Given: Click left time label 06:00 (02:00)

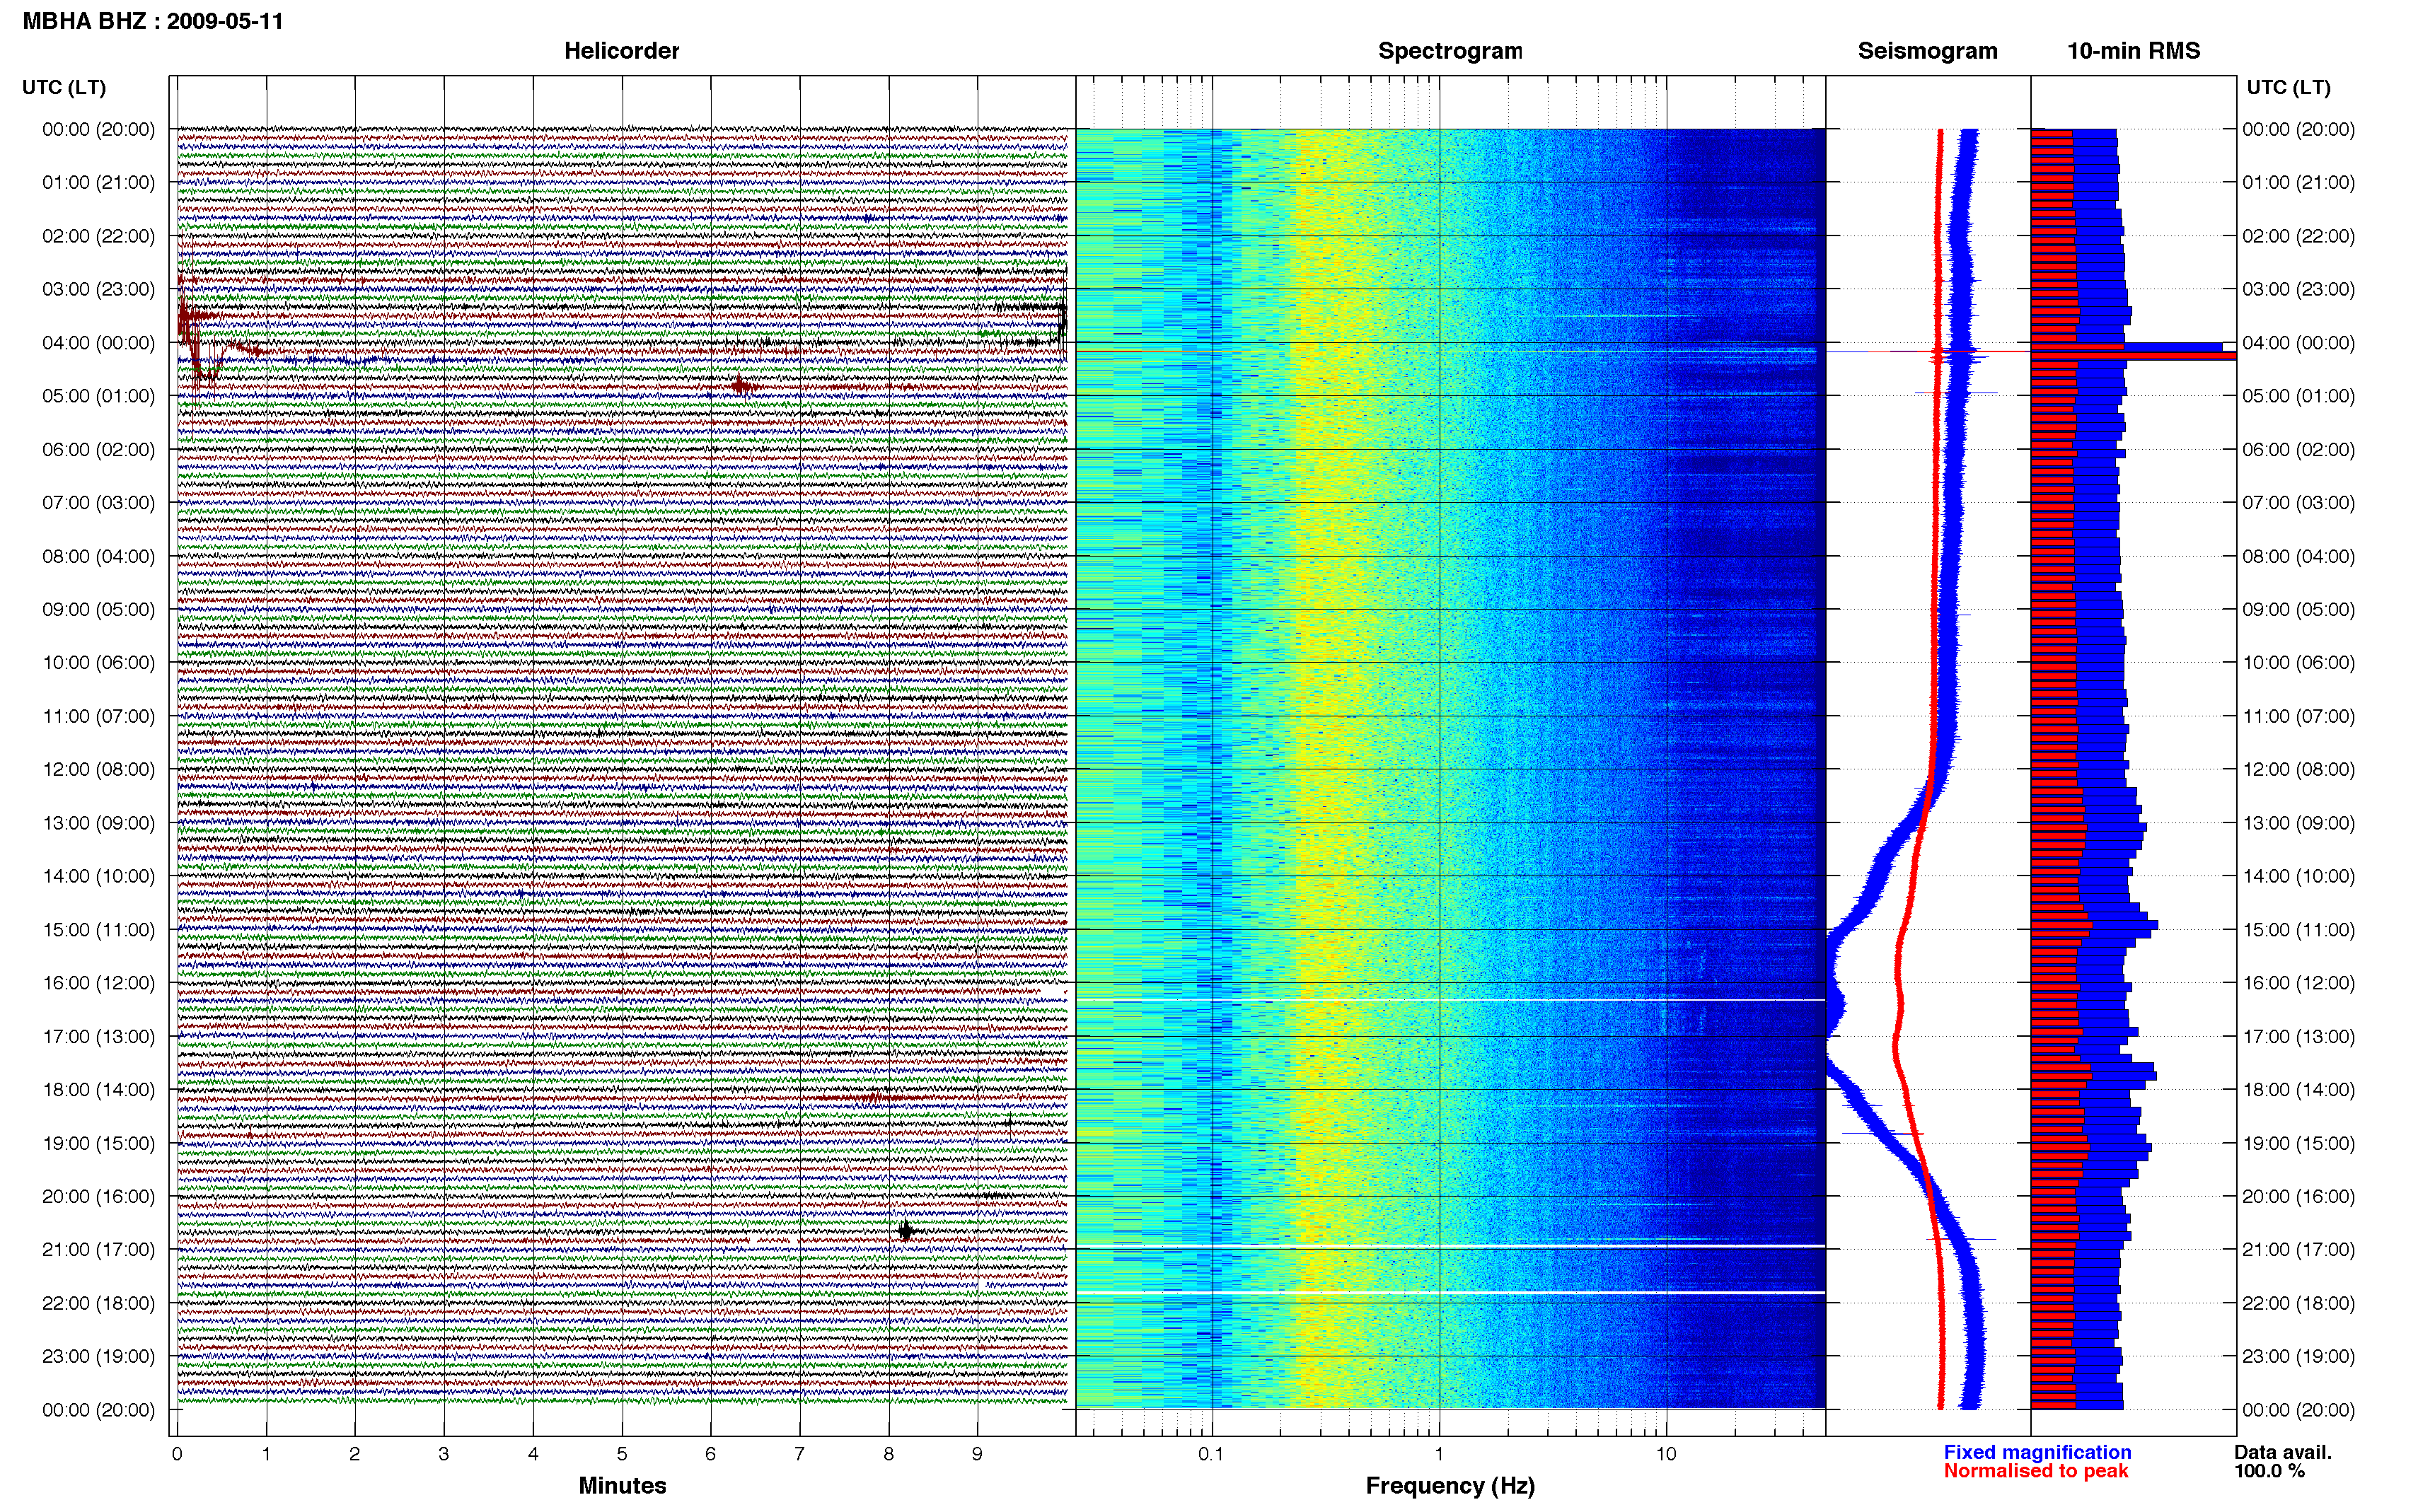Looking at the screenshot, I should pos(99,450).
